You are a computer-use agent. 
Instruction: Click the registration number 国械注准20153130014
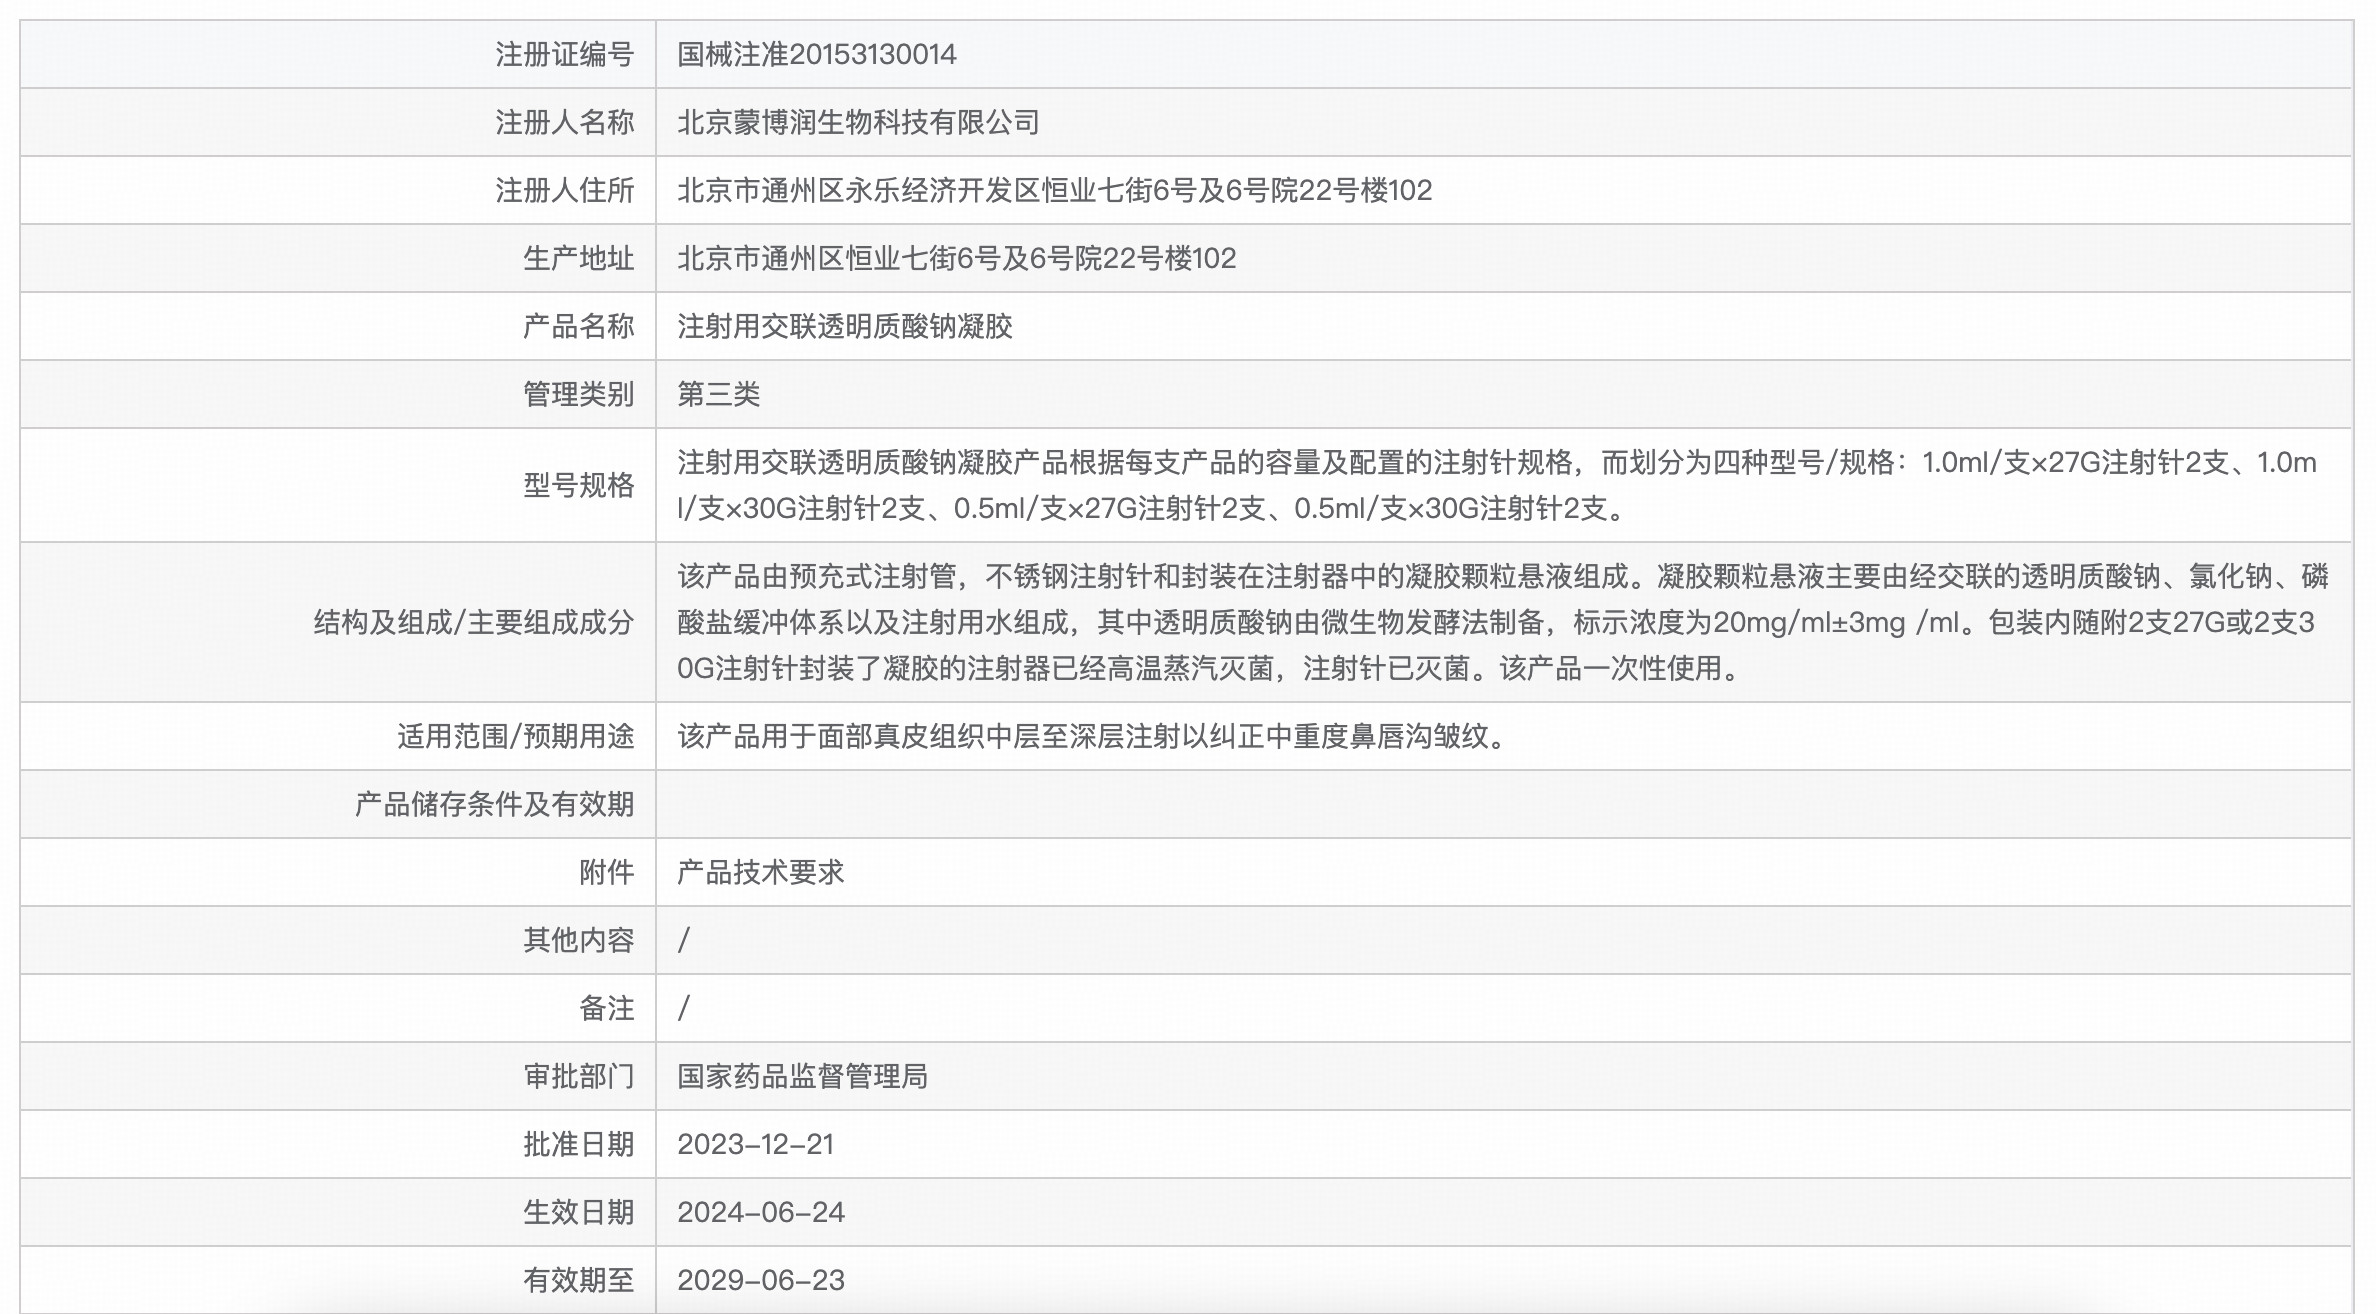816,54
